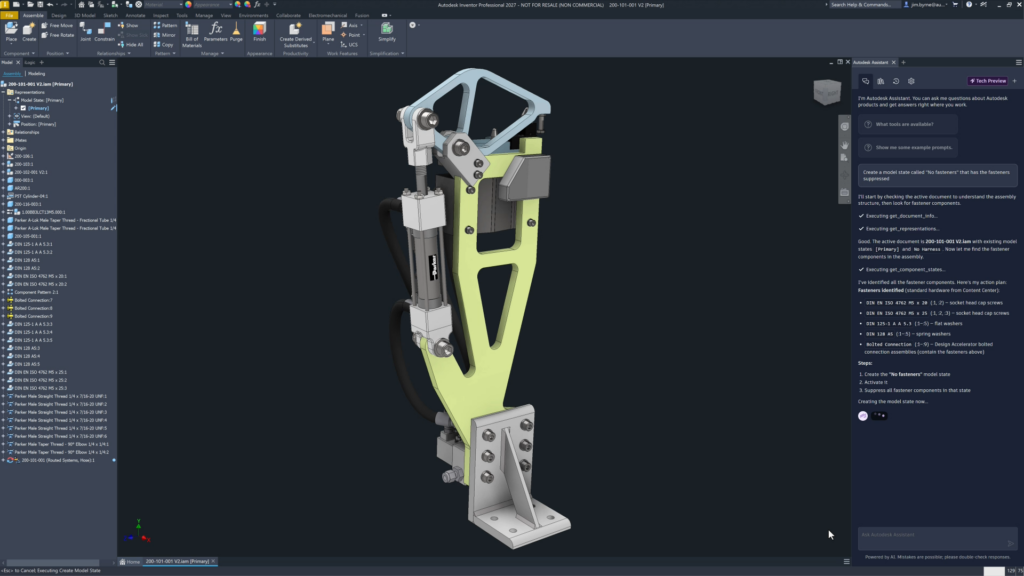1024x576 pixels.
Task: Select the Pan hand tool in navigation bar
Action: tap(844, 145)
